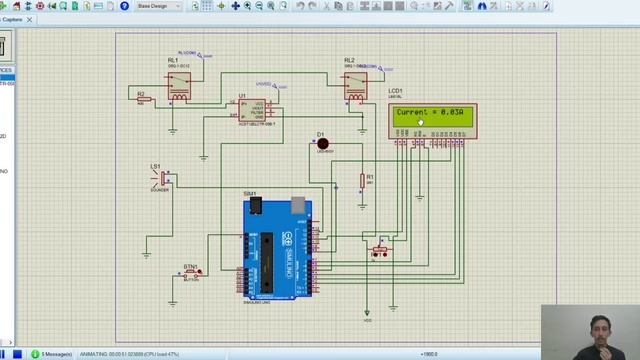The height and width of the screenshot is (360, 640).
Task: Click the Packaging Tool hammer icon
Action: [x=449, y=6]
